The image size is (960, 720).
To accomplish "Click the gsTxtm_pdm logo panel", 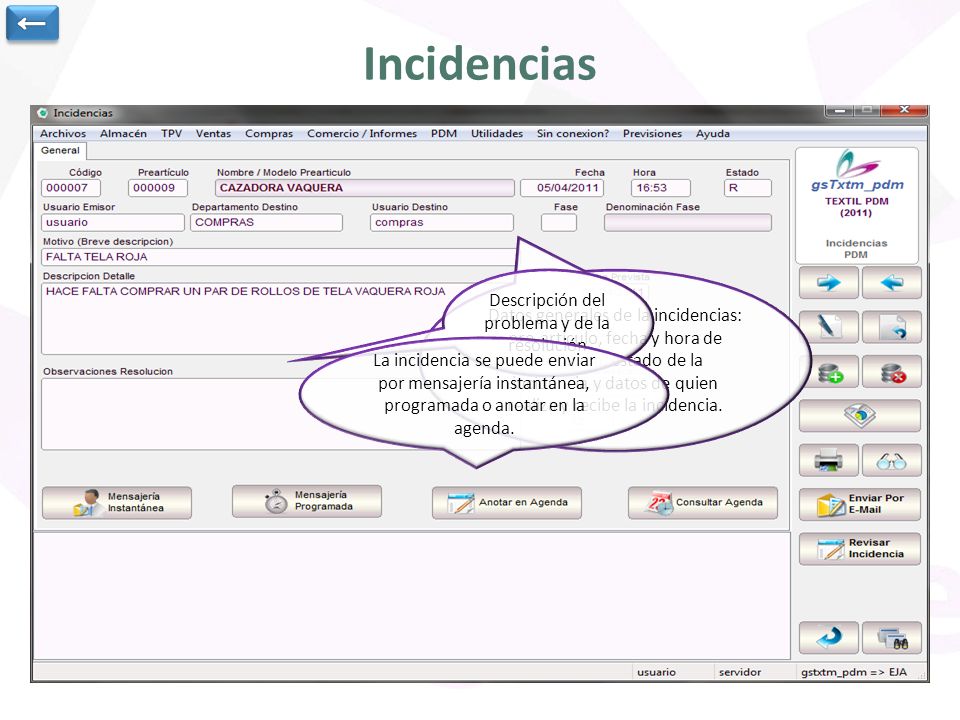I will point(857,205).
